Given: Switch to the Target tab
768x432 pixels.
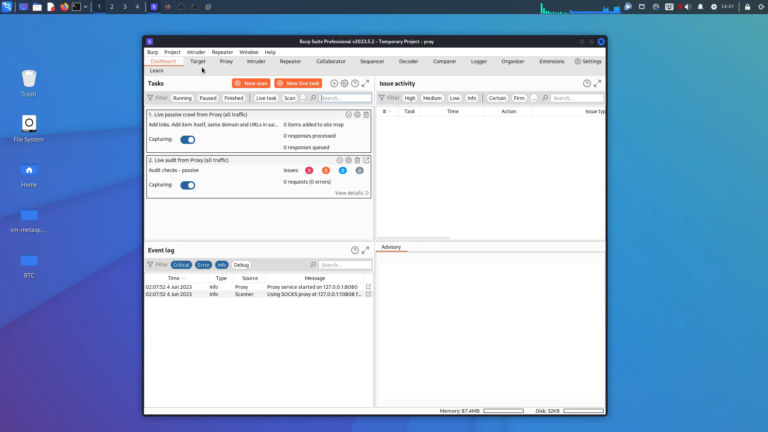Looking at the screenshot, I should click(x=198, y=61).
